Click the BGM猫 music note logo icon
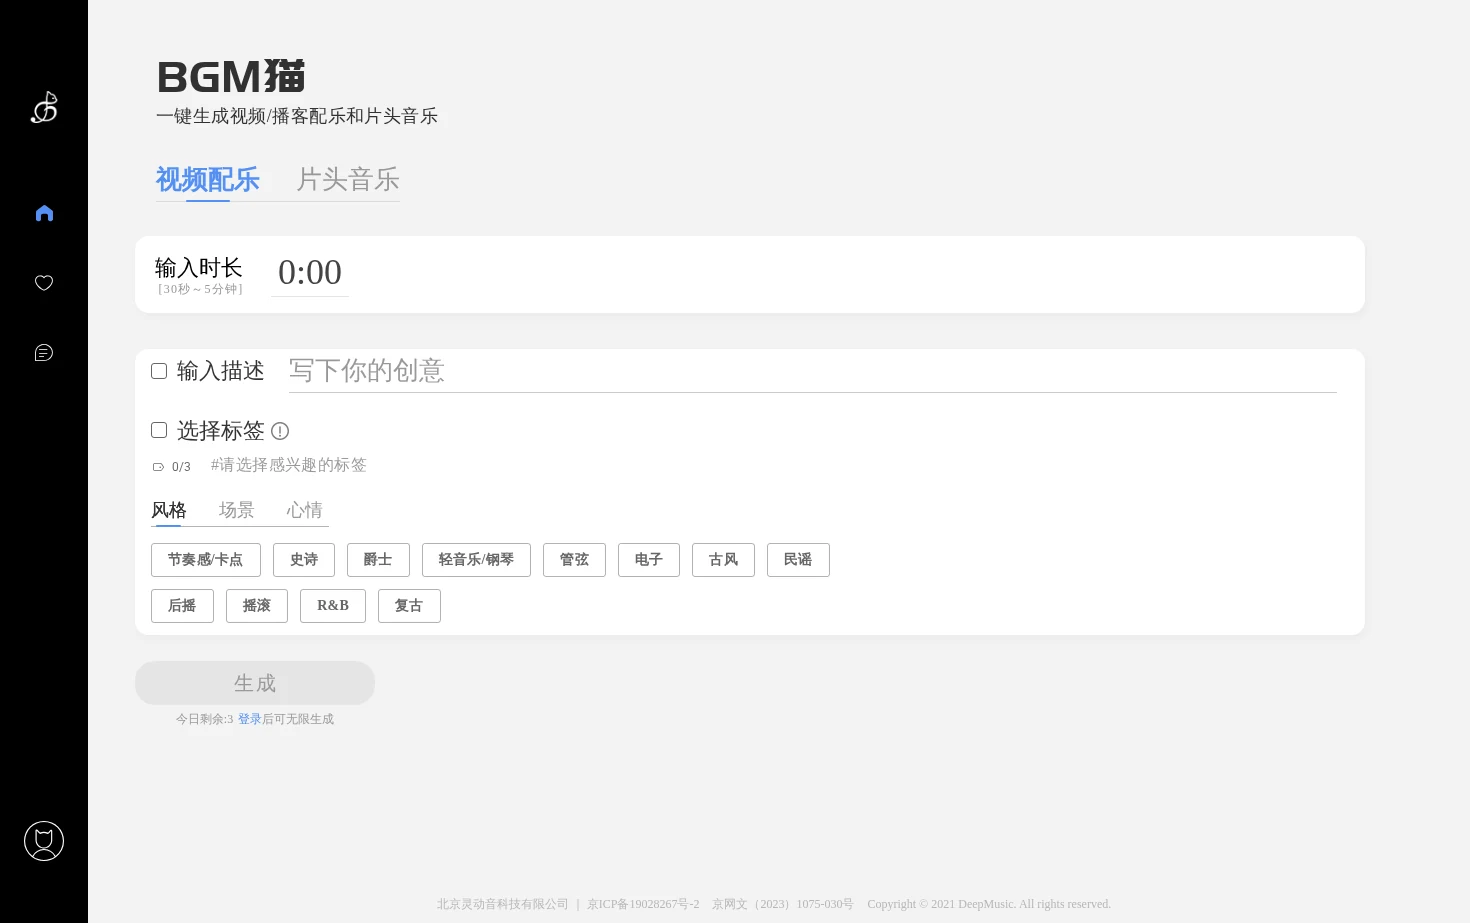This screenshot has width=1470, height=923. coord(44,107)
